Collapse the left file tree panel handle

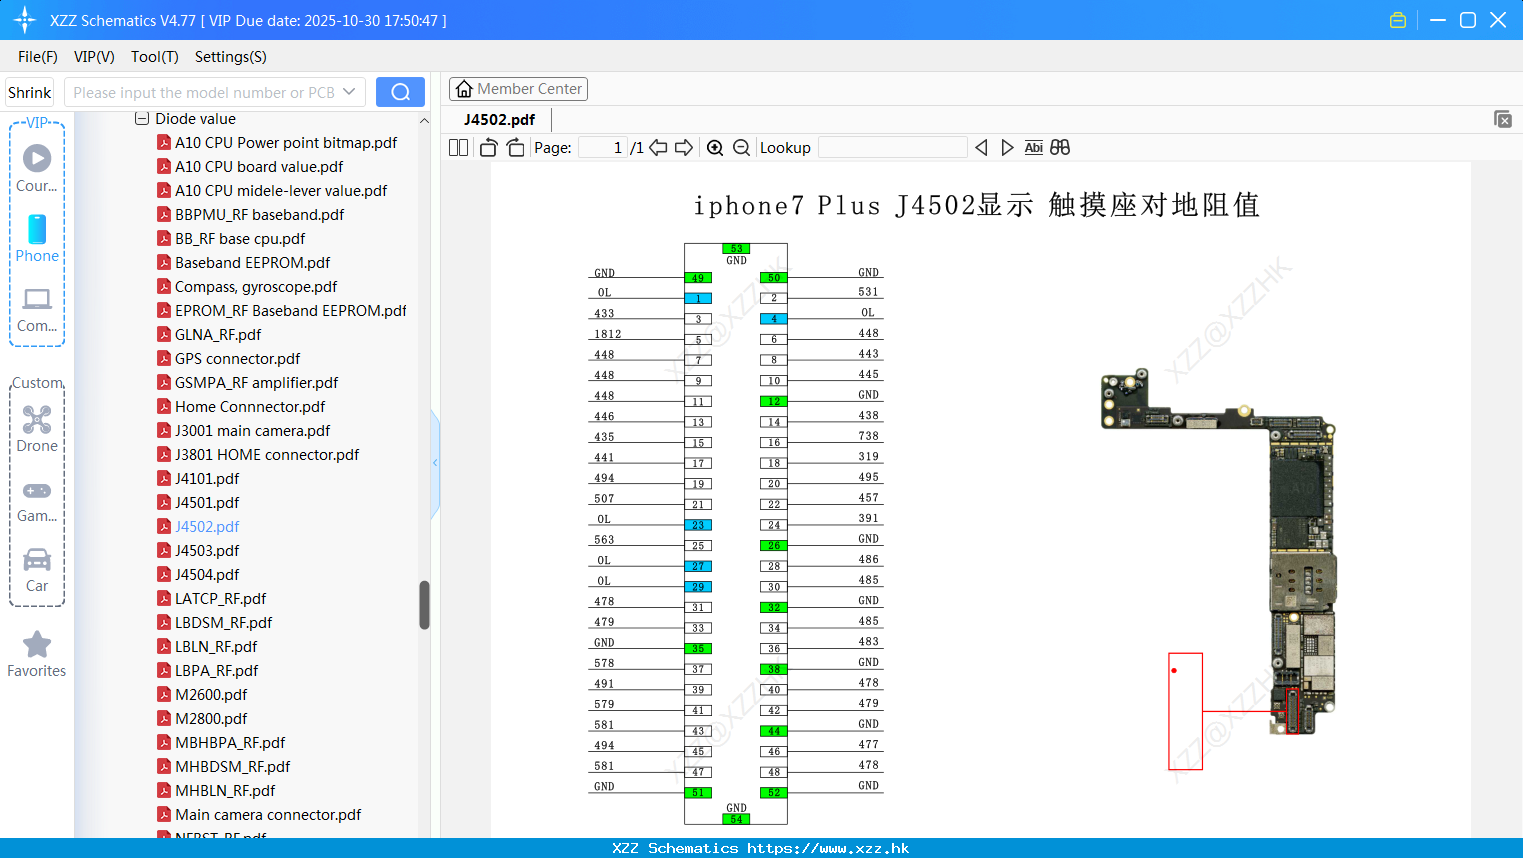coord(435,463)
